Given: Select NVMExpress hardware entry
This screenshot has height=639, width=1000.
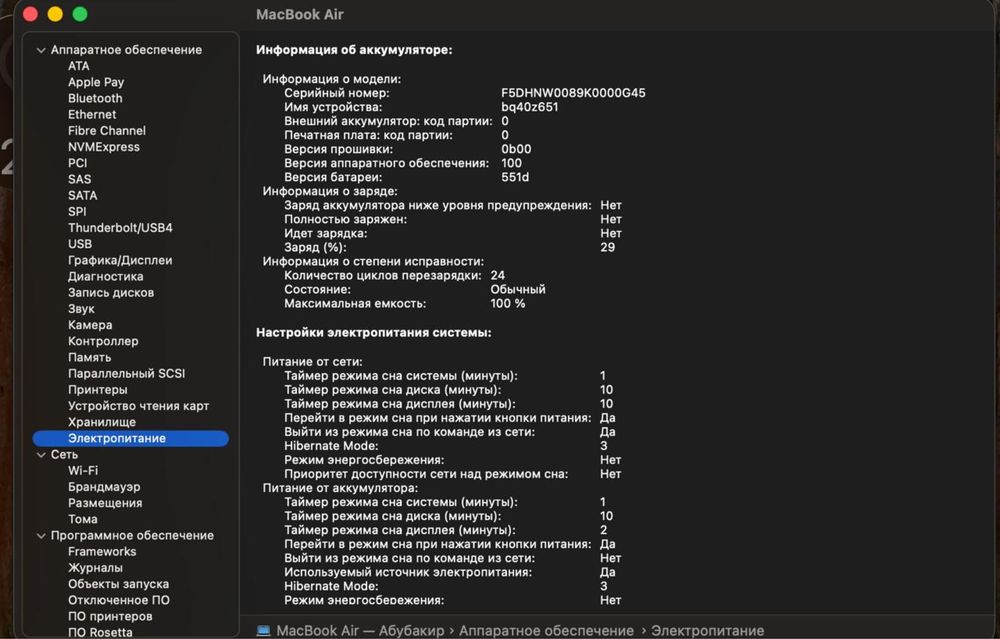Looking at the screenshot, I should point(103,147).
